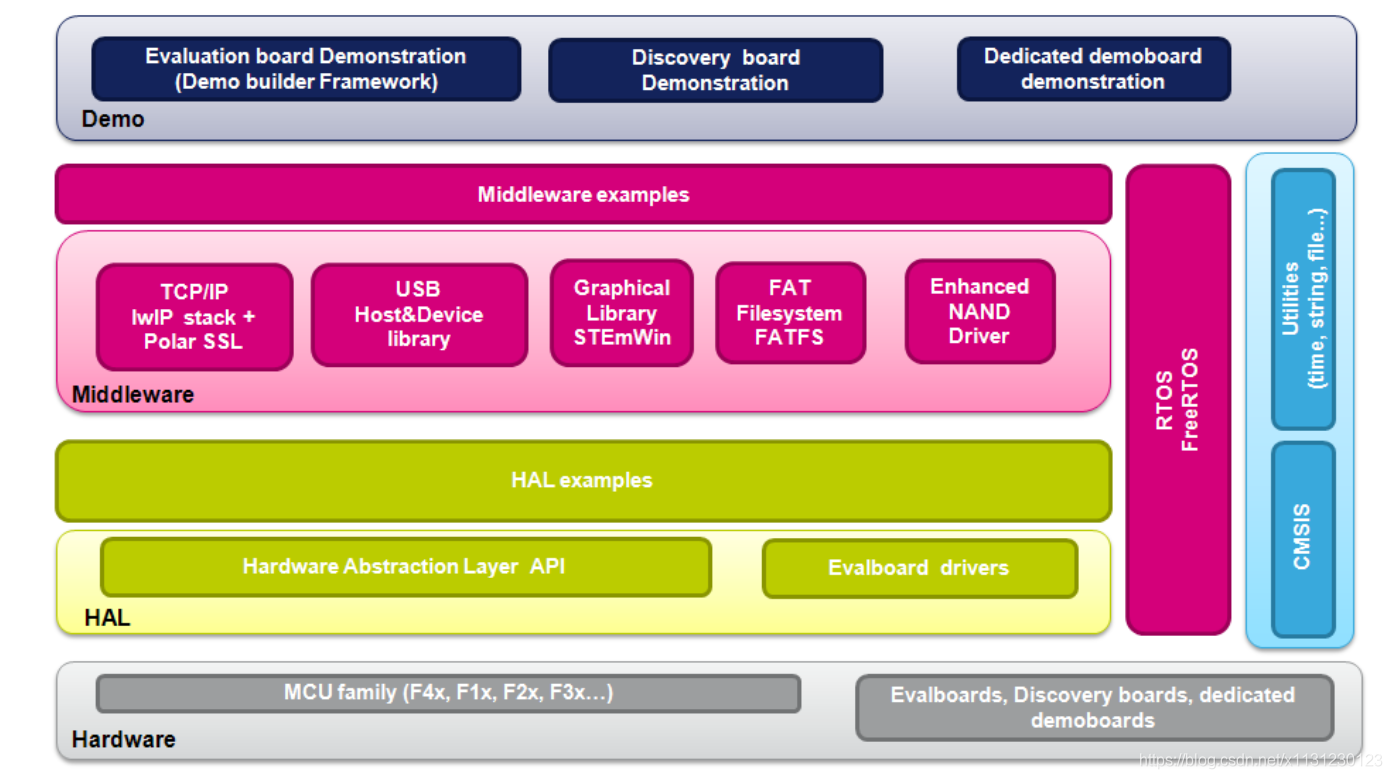Open the blog.csdn.net watermark link
This screenshot has width=1392, height=779.
tap(1261, 761)
